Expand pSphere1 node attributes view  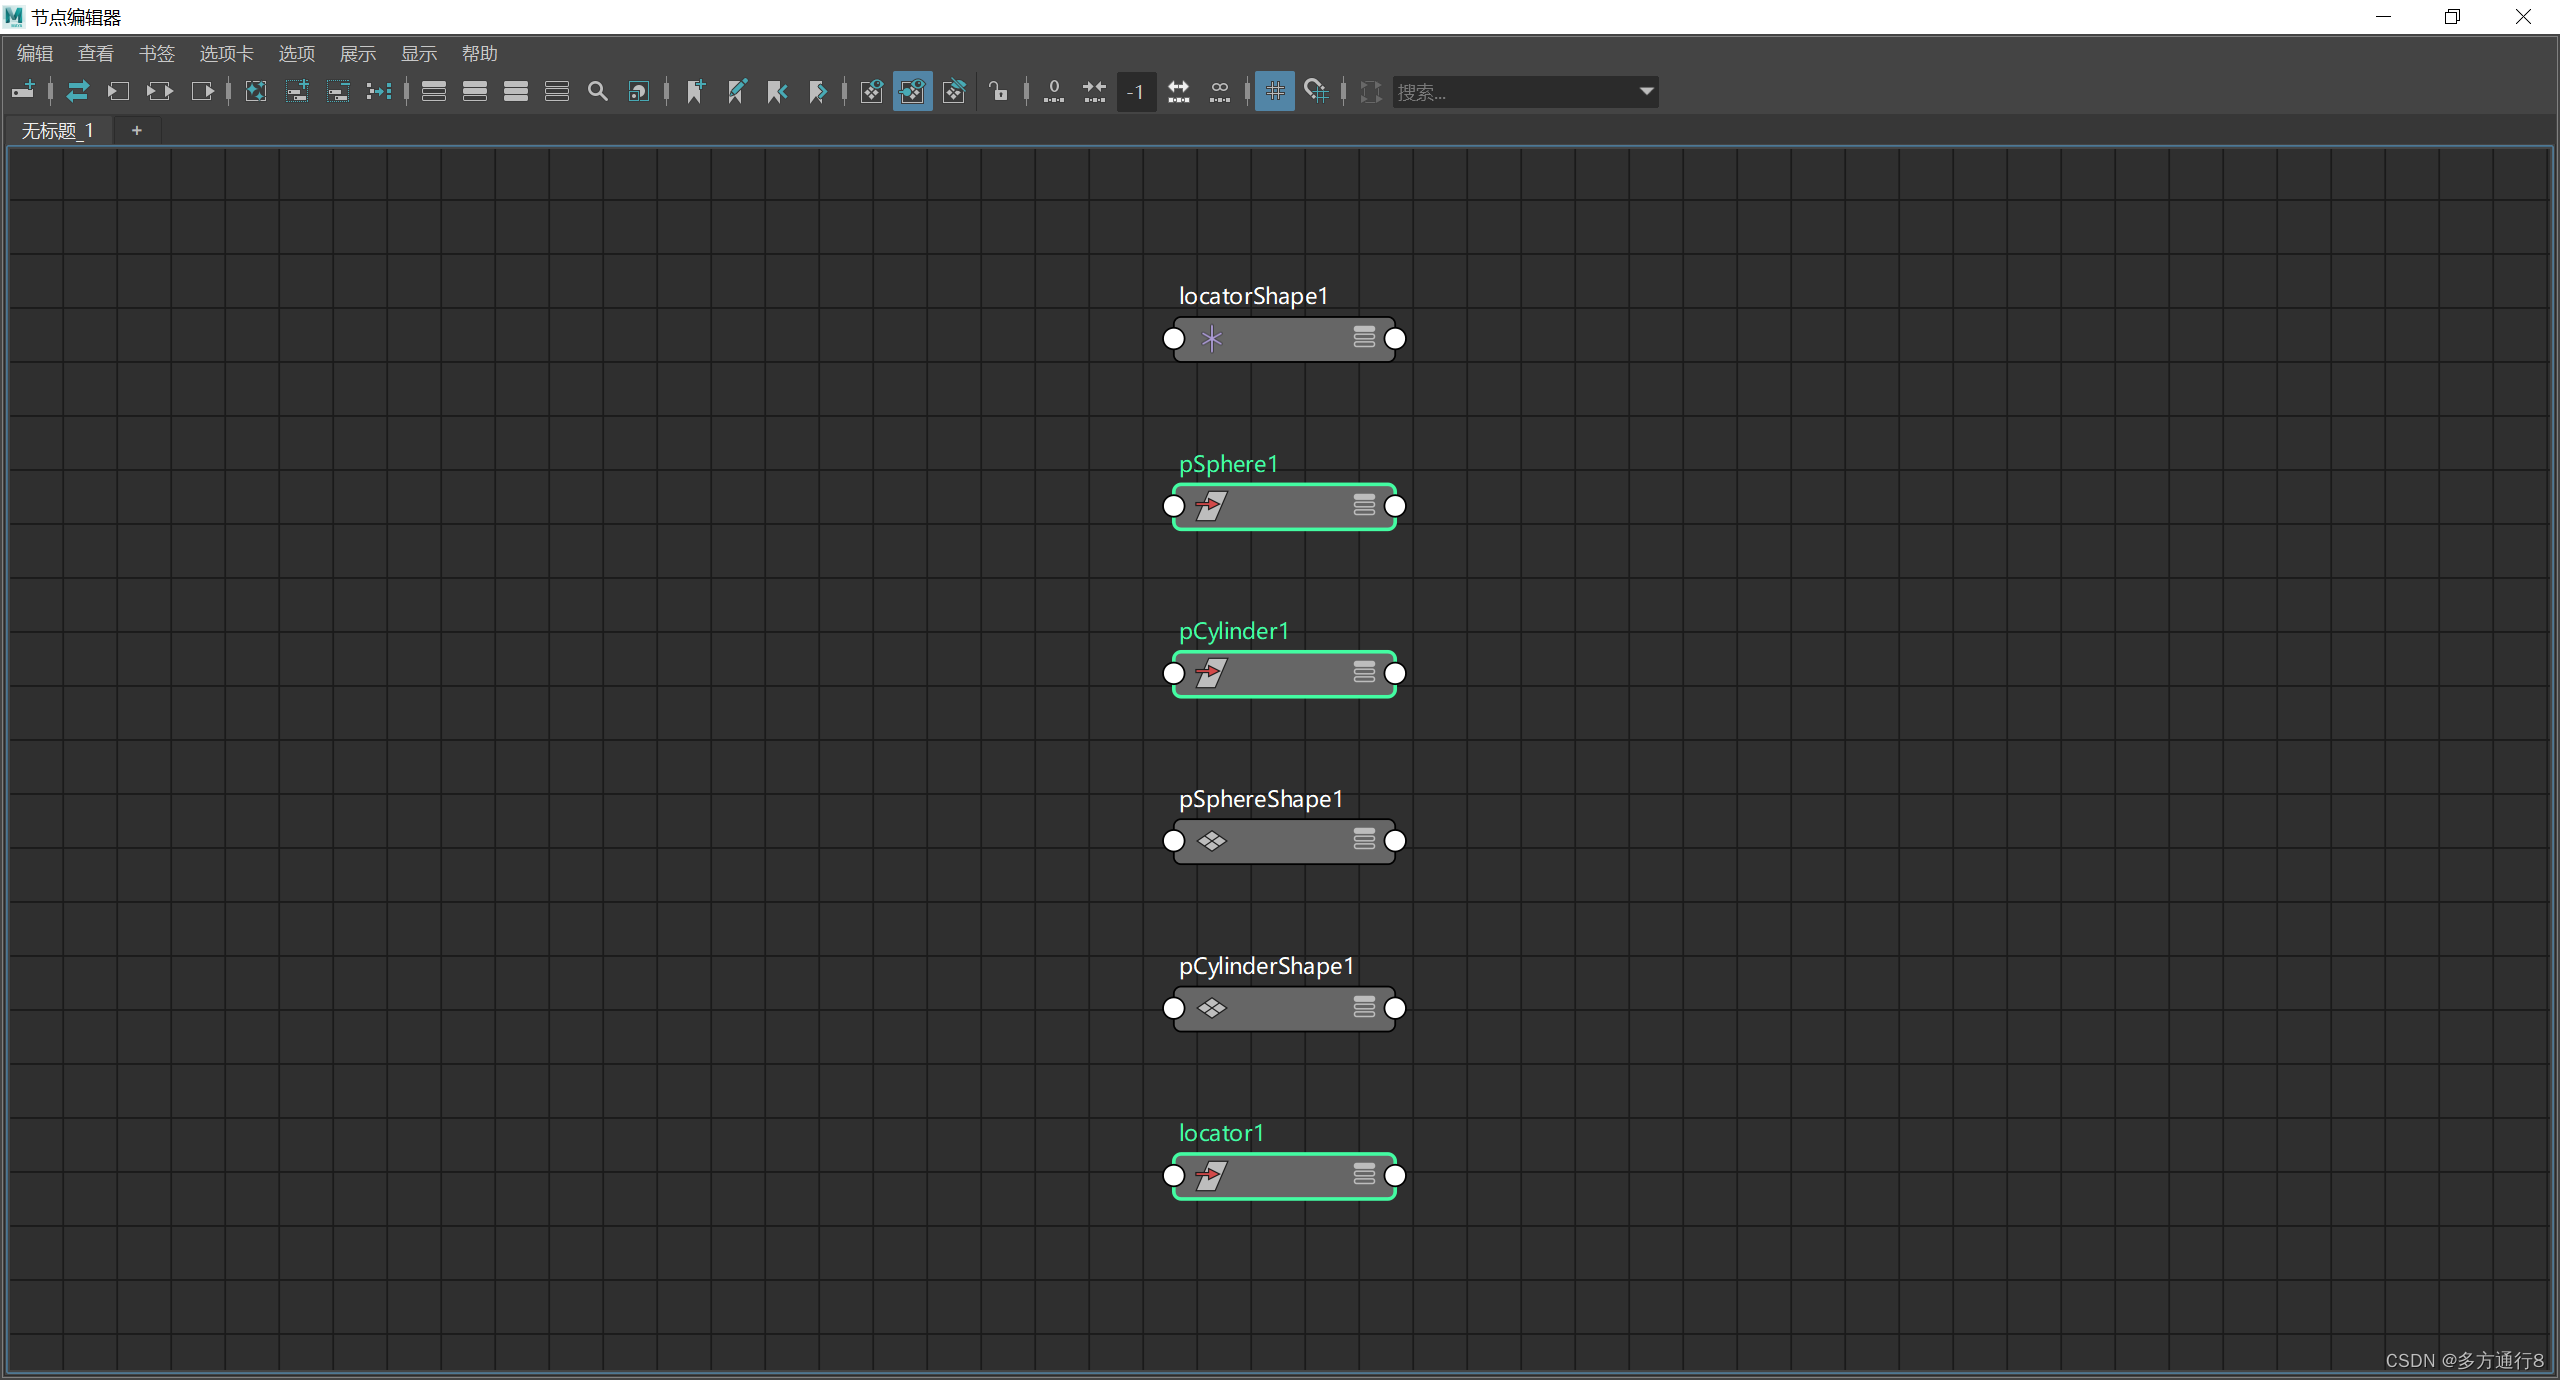1364,506
